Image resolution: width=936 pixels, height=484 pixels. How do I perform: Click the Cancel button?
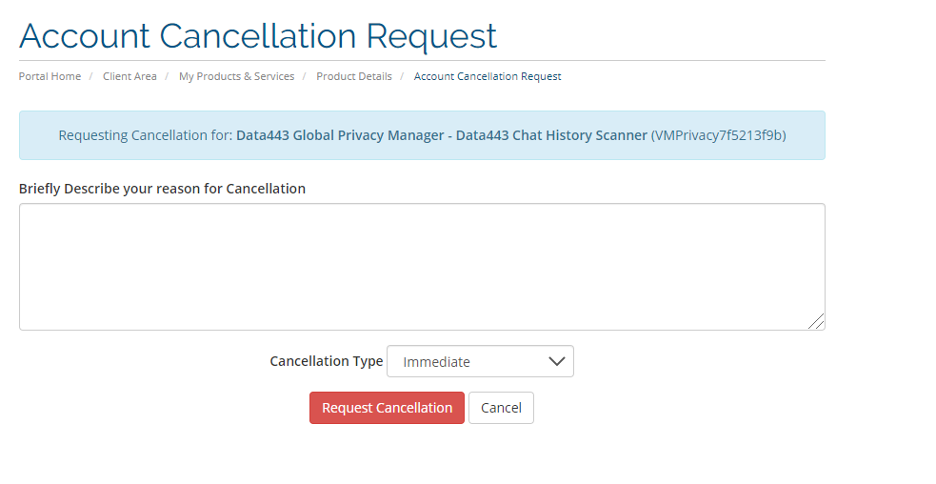click(x=501, y=408)
